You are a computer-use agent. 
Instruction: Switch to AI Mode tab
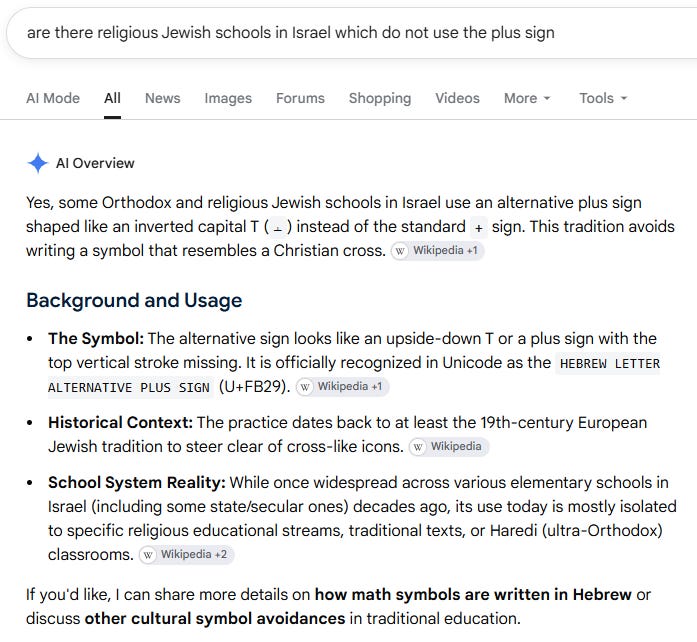(x=53, y=98)
